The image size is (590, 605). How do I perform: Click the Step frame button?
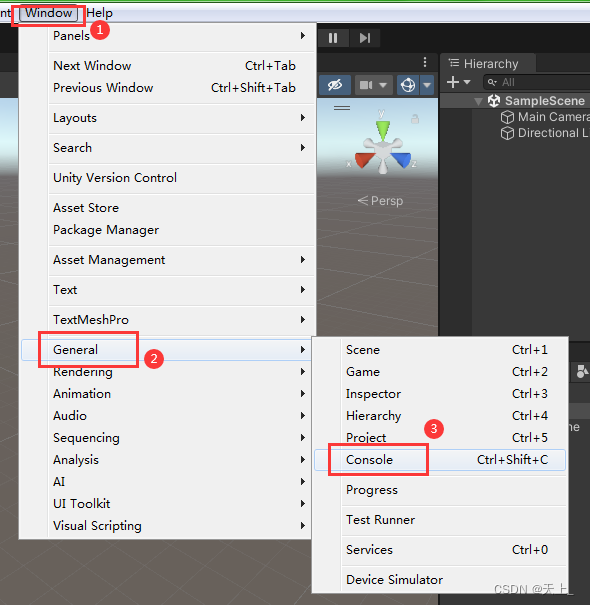pos(365,38)
